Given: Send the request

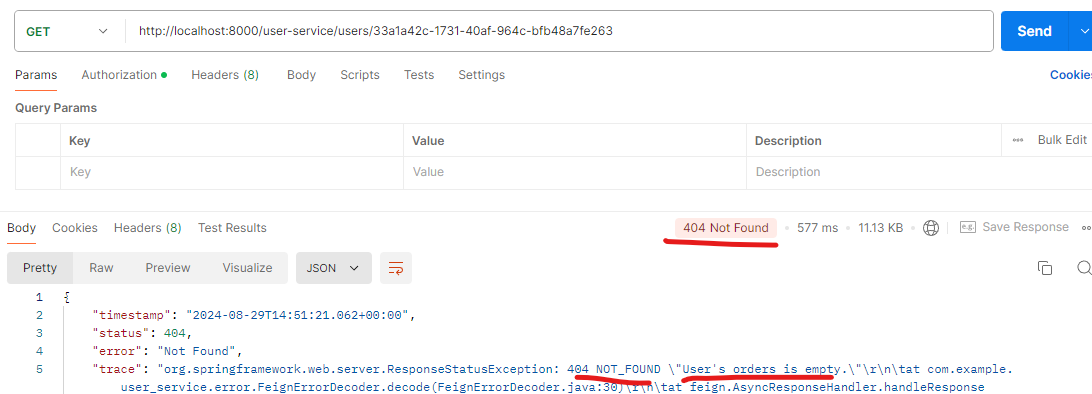Looking at the screenshot, I should [1034, 31].
